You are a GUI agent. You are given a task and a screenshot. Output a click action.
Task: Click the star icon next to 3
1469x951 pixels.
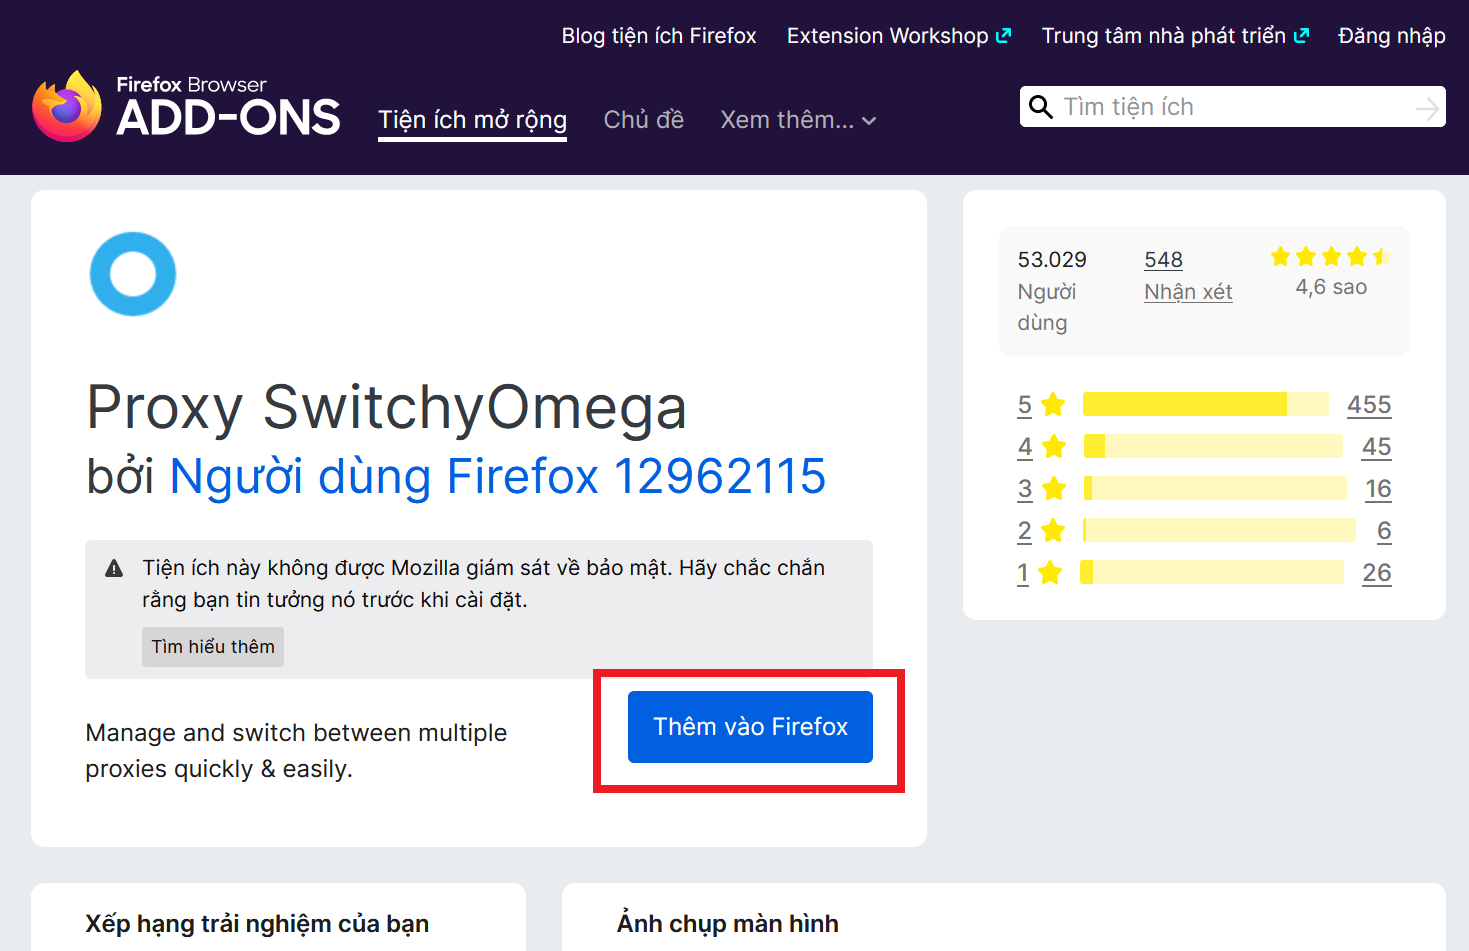1054,489
